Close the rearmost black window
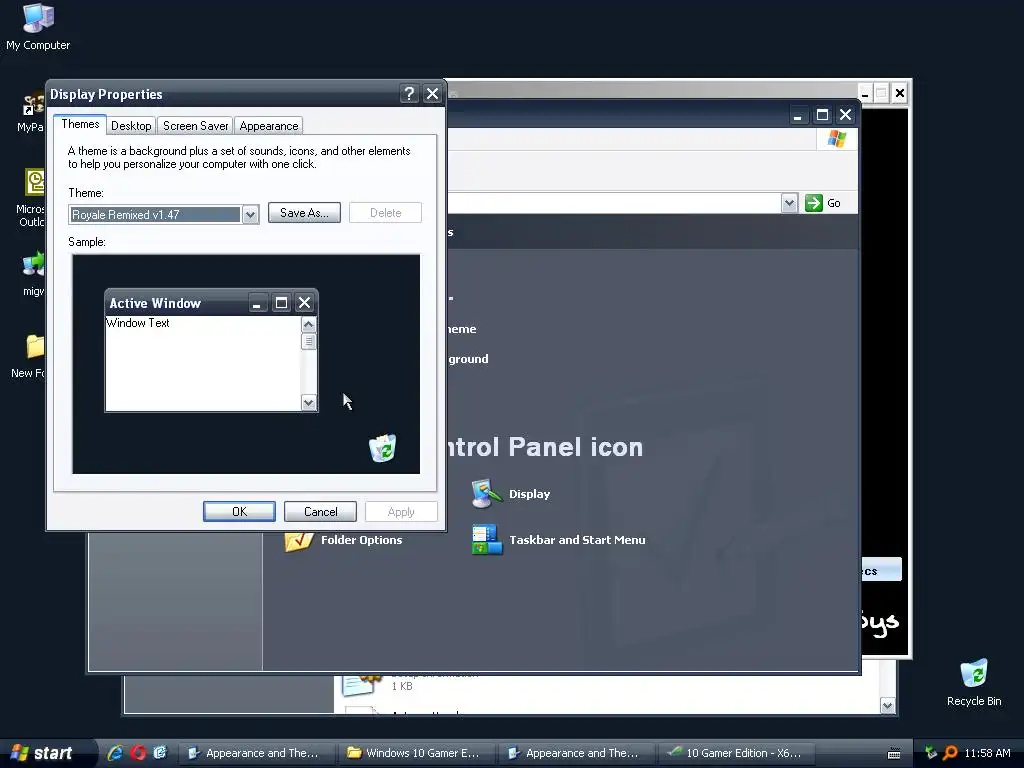The height and width of the screenshot is (768, 1024). (x=899, y=93)
